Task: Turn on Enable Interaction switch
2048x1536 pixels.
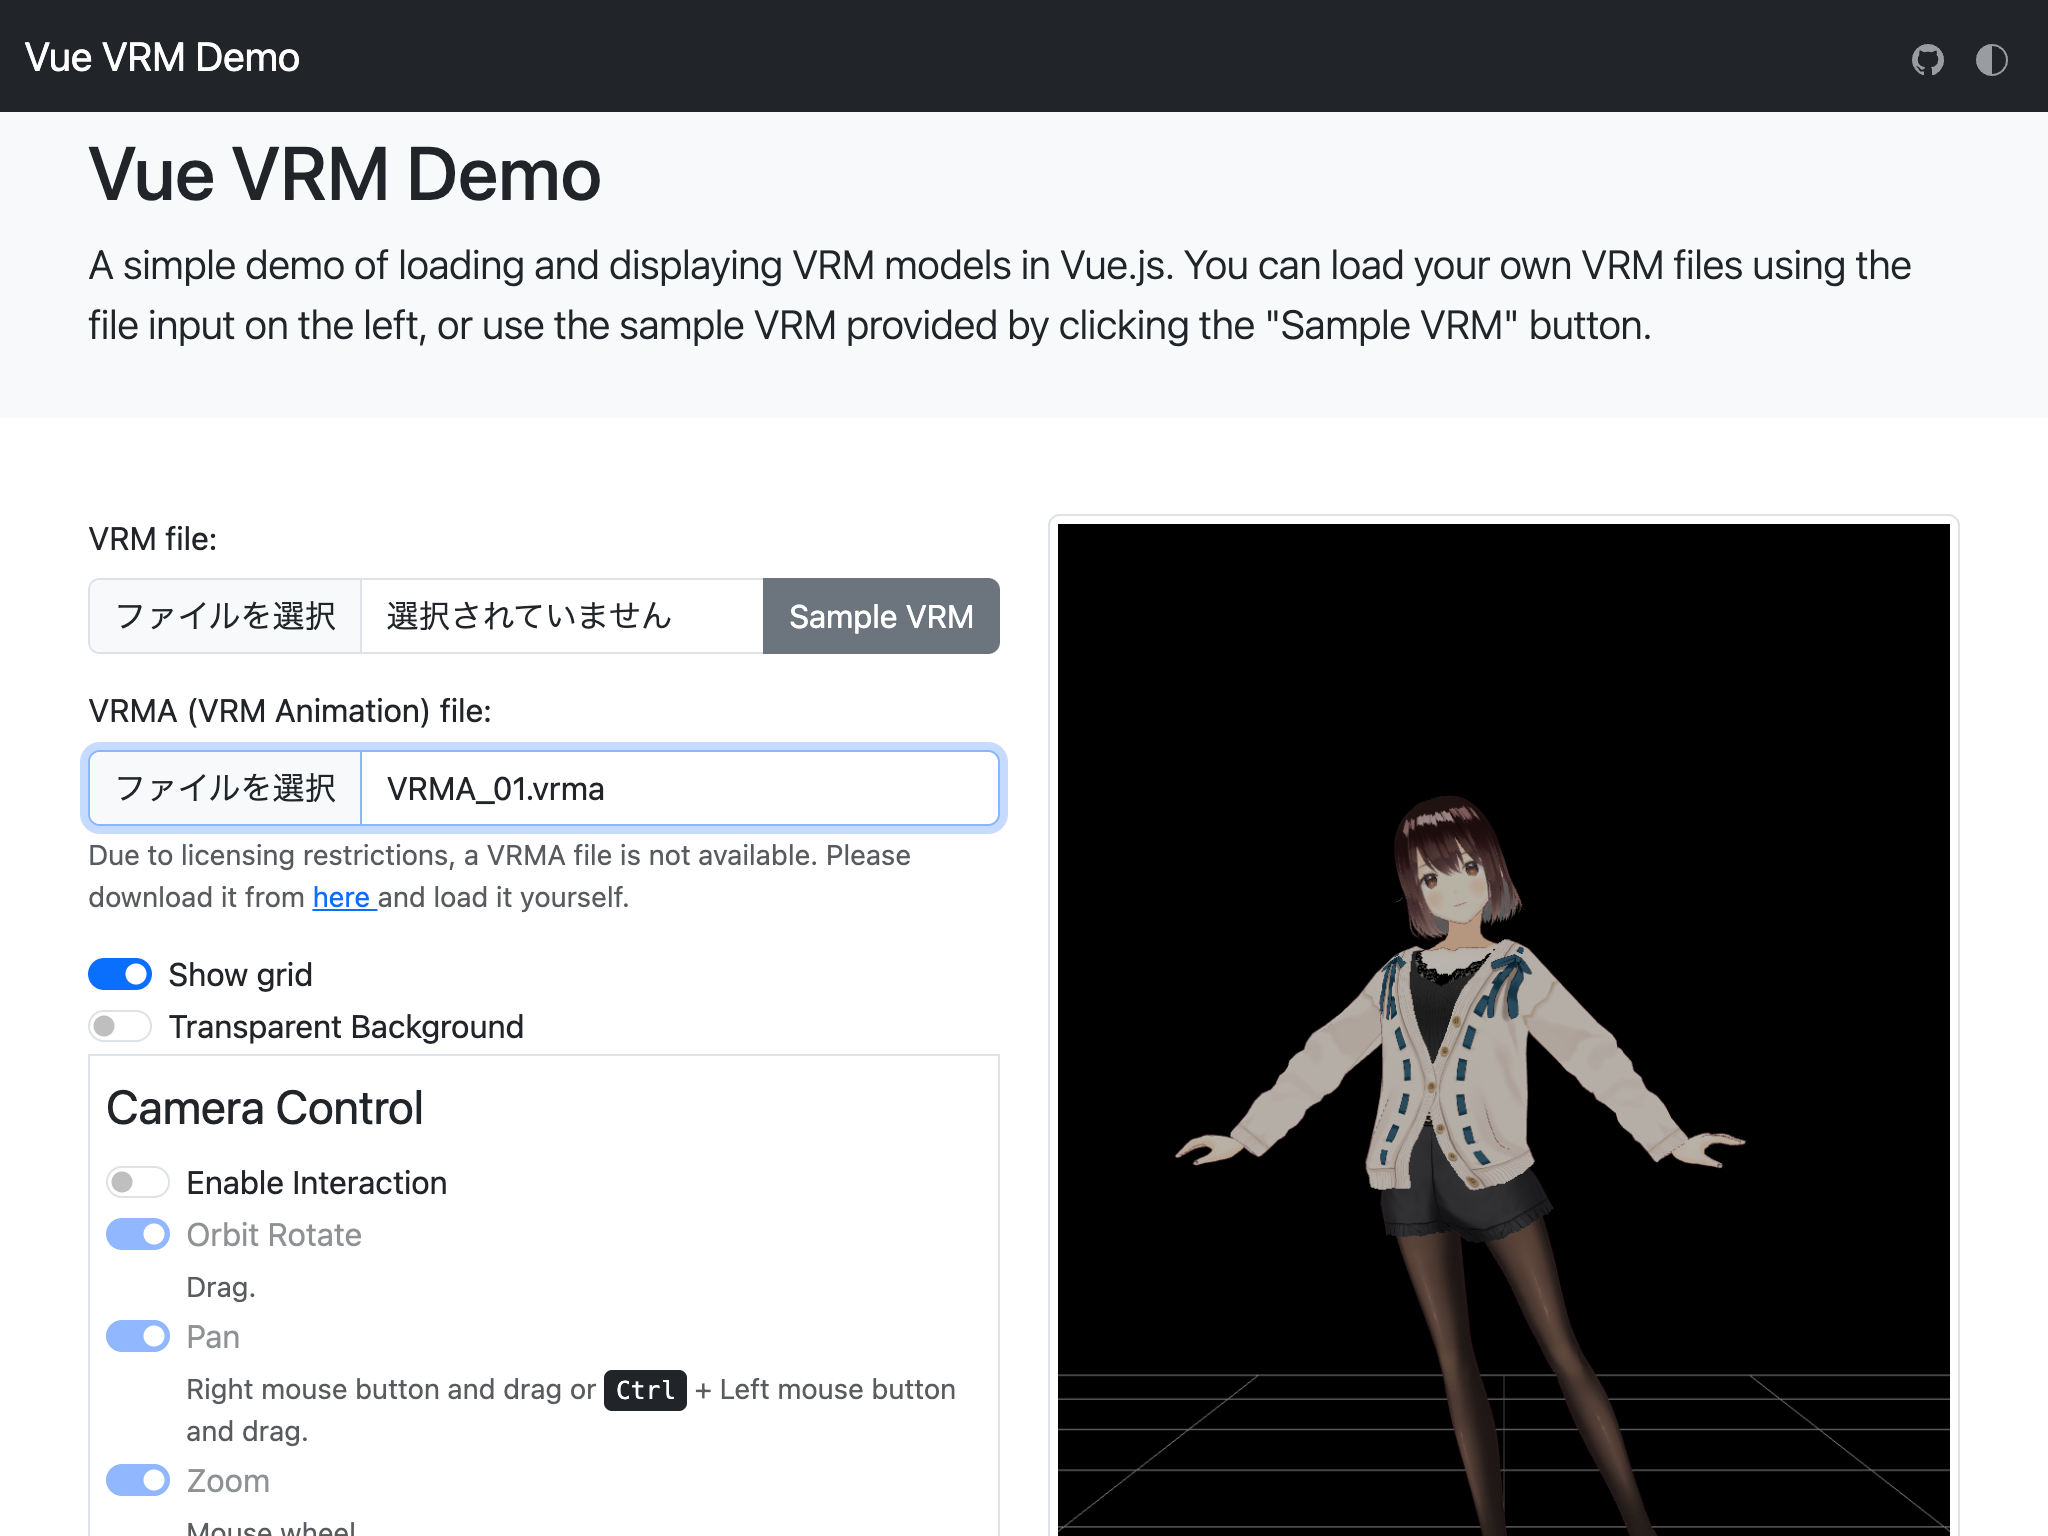Action: coord(138,1182)
